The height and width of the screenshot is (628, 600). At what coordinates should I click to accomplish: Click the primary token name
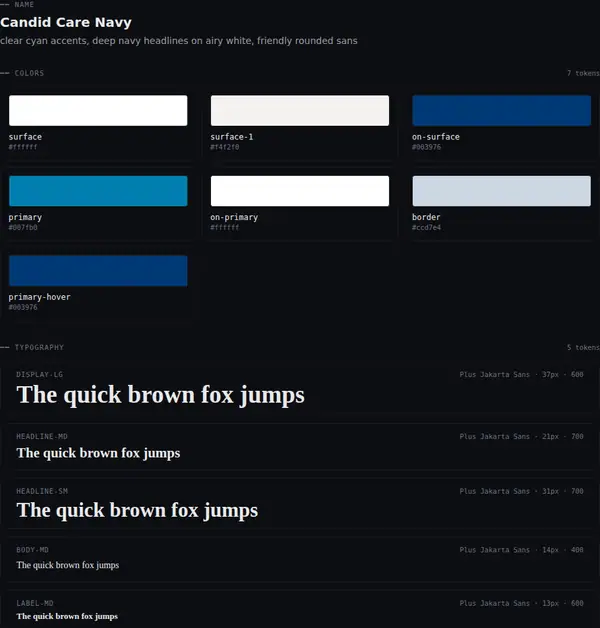25,217
